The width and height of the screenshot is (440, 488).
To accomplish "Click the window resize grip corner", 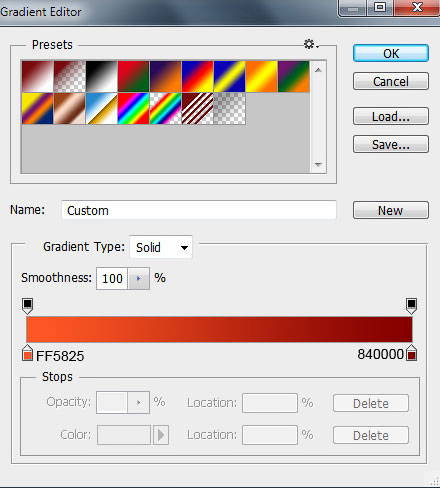I will (x=434, y=481).
